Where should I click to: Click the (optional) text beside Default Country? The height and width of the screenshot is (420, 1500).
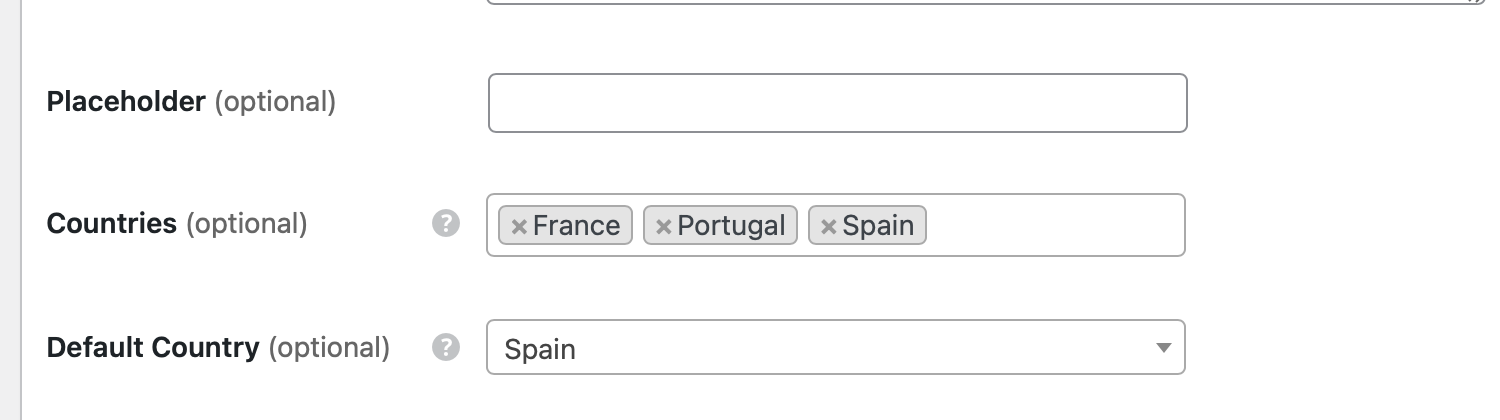[329, 348]
